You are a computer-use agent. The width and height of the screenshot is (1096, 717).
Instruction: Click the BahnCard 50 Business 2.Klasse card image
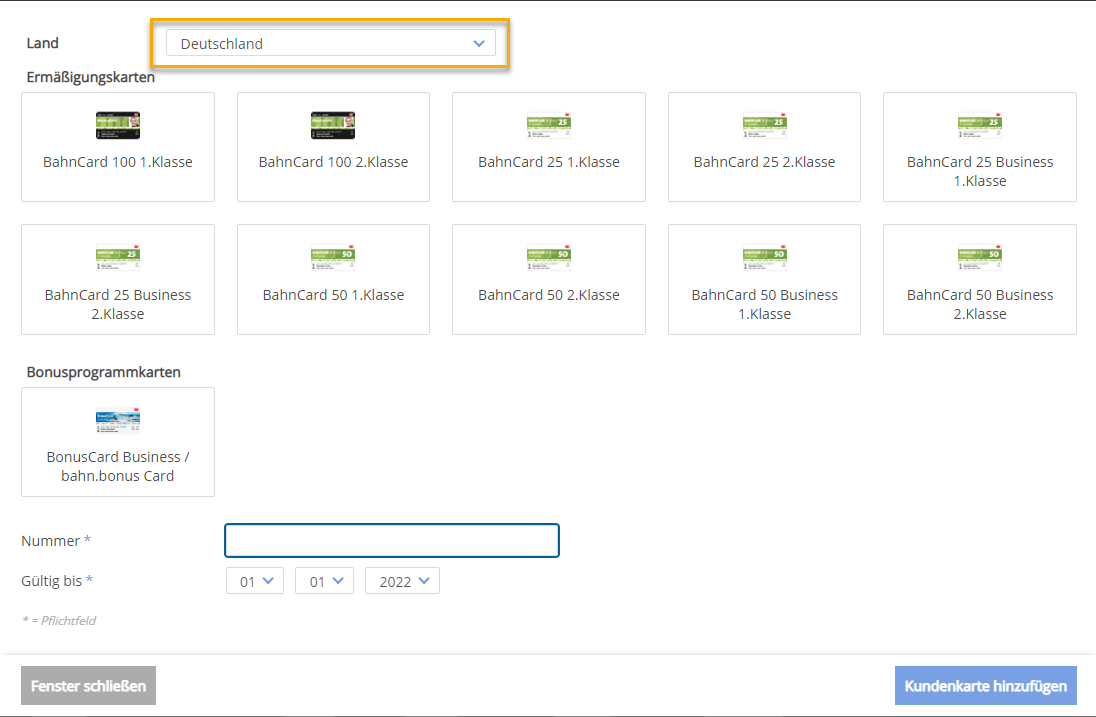[x=980, y=257]
